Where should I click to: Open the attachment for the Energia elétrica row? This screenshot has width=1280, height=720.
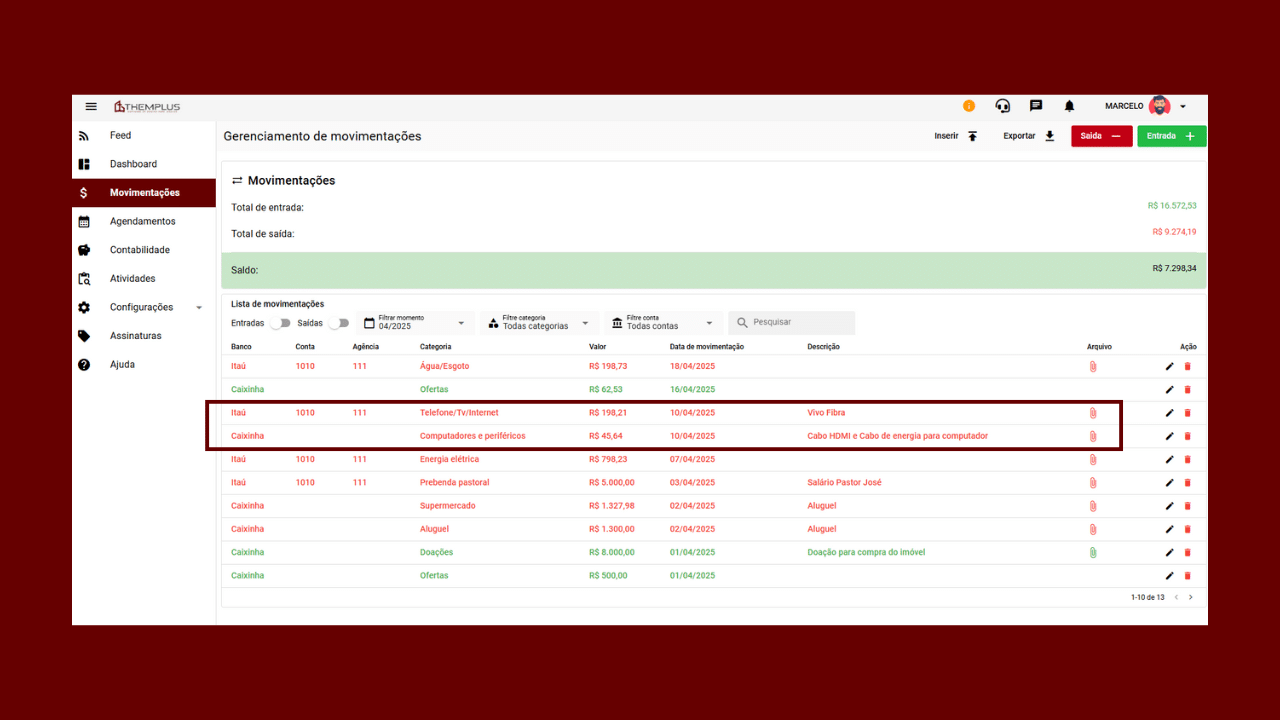tap(1092, 459)
